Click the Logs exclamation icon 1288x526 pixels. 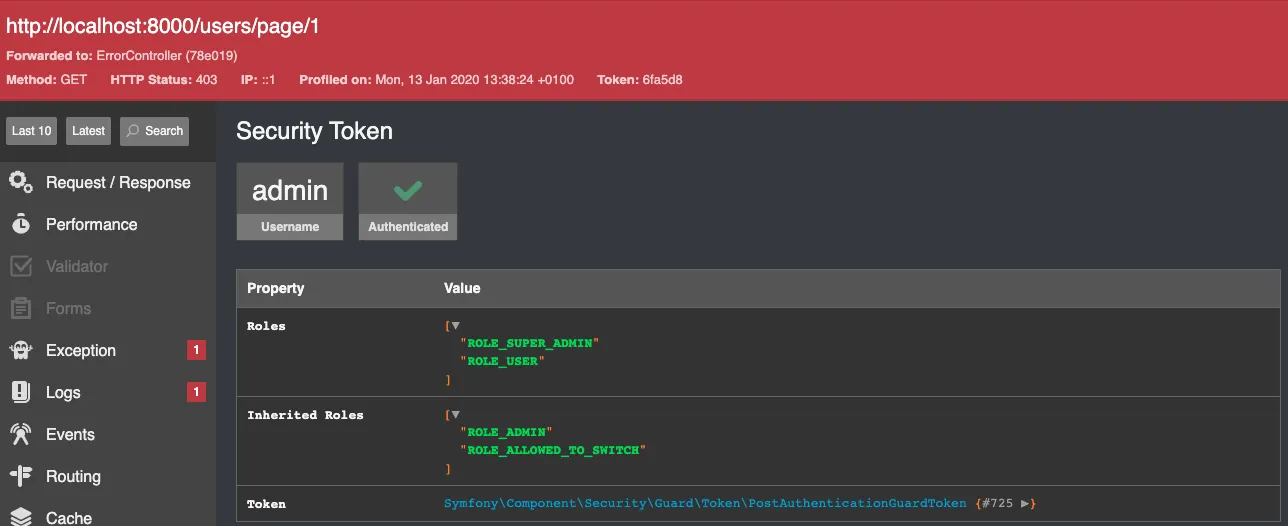point(21,393)
